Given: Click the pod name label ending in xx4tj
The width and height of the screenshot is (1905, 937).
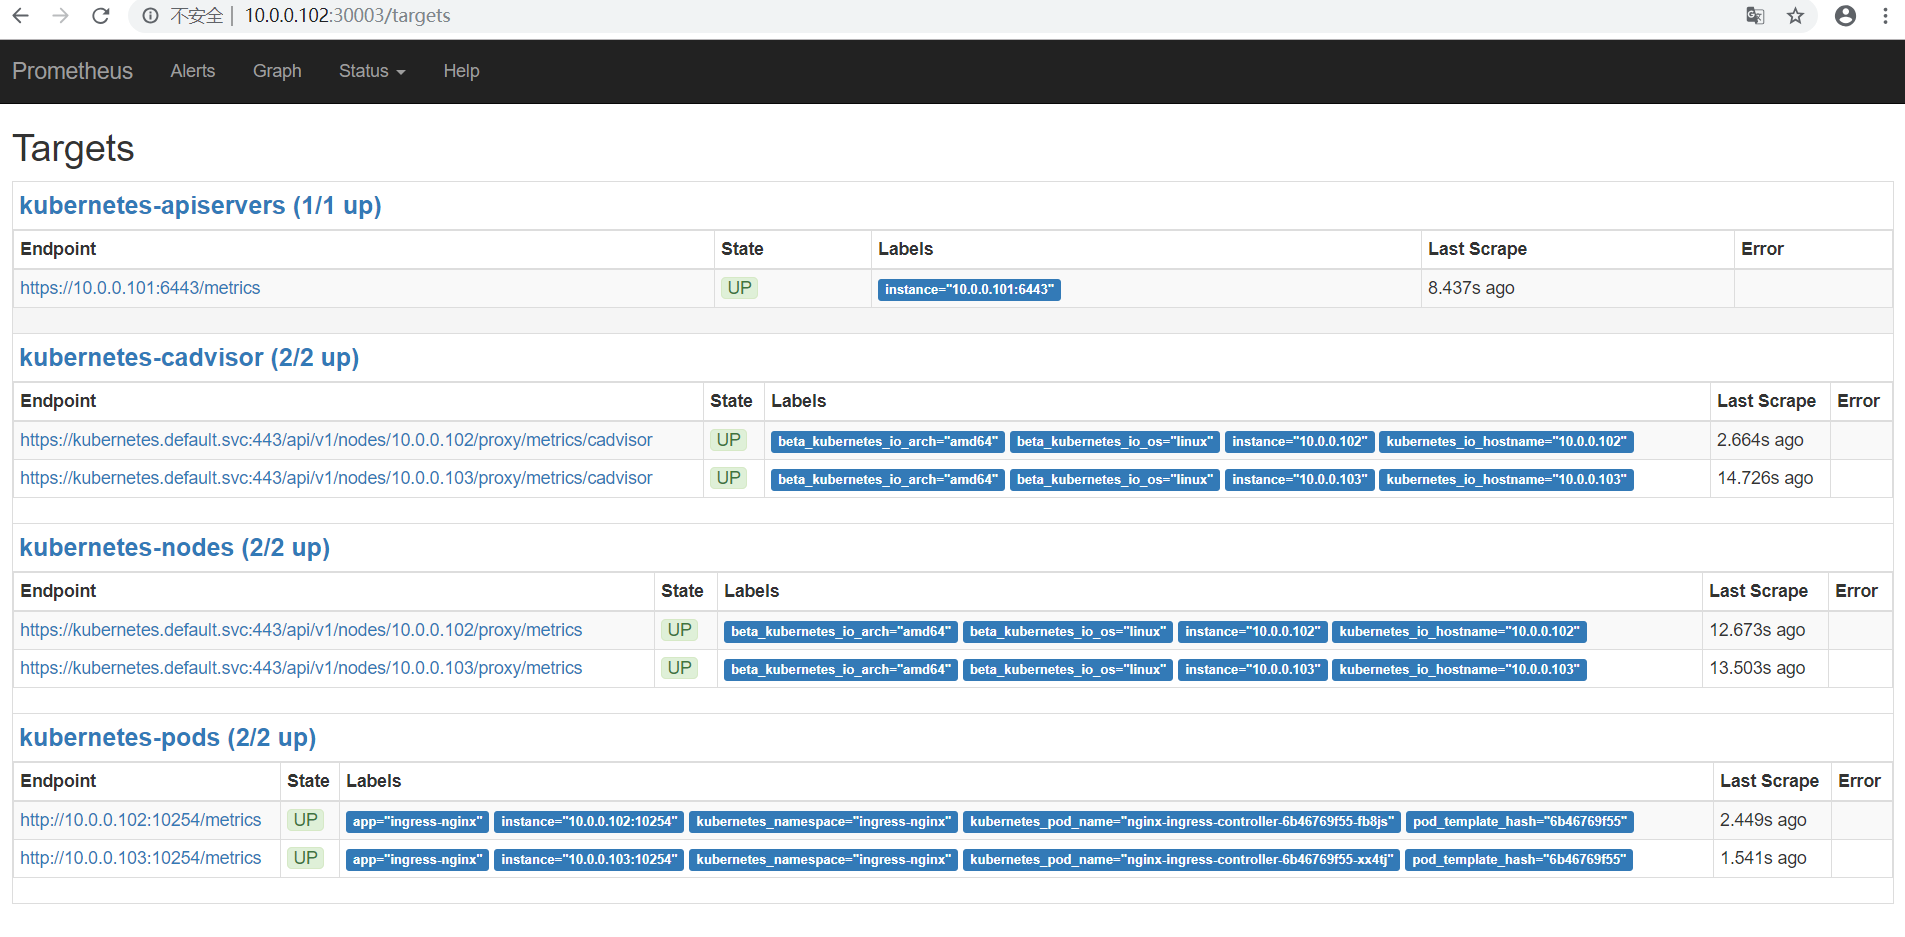Looking at the screenshot, I should coord(1182,859).
